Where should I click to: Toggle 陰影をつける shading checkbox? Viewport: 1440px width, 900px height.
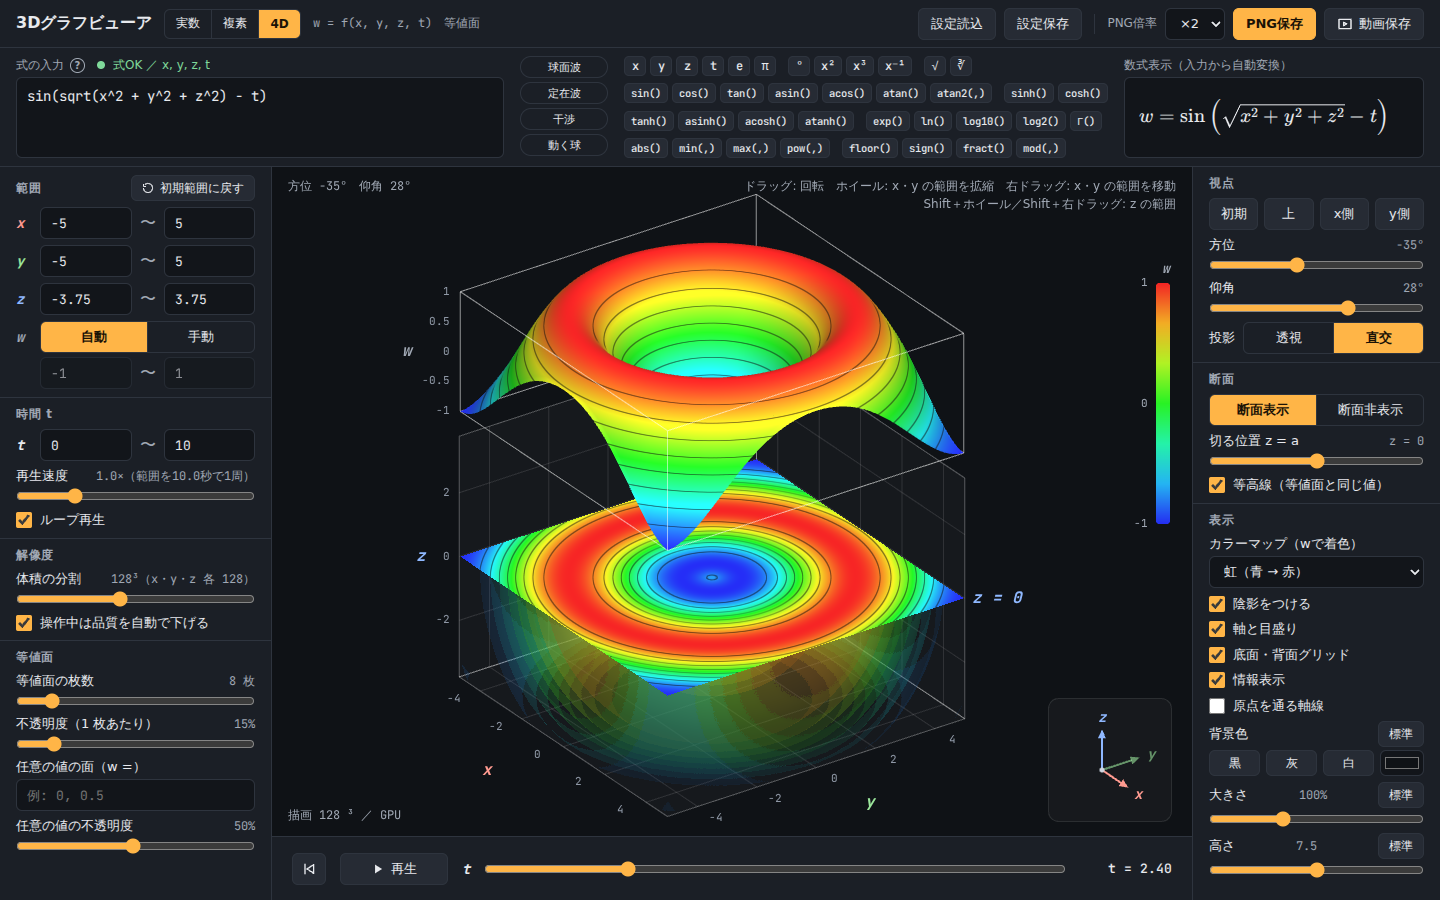coord(1217,604)
